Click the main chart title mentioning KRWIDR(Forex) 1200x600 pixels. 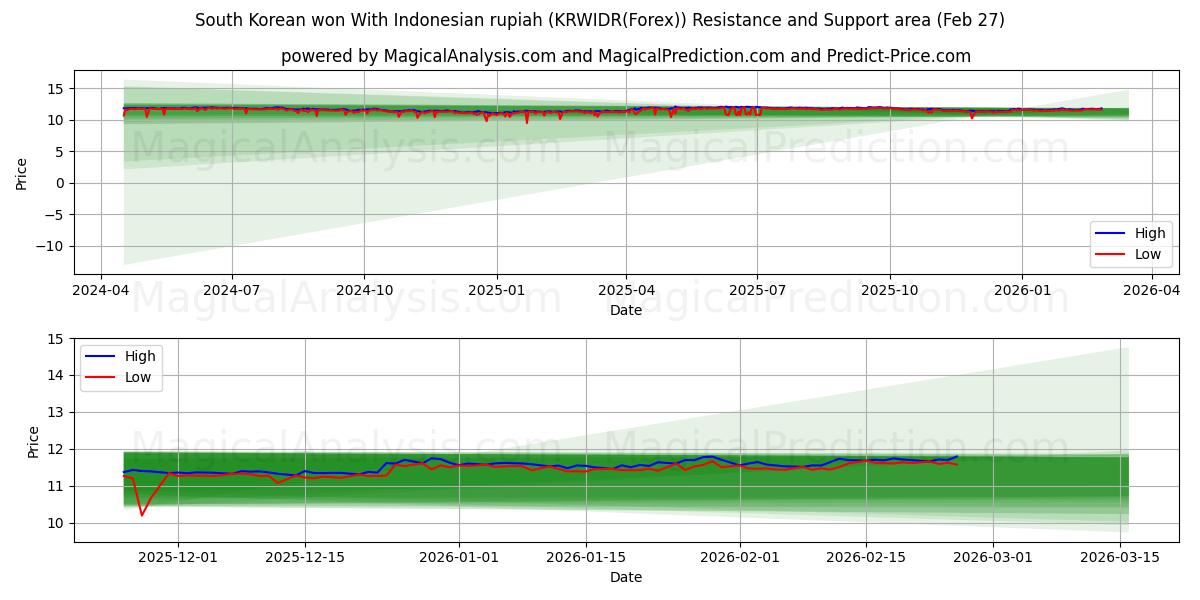coord(600,20)
